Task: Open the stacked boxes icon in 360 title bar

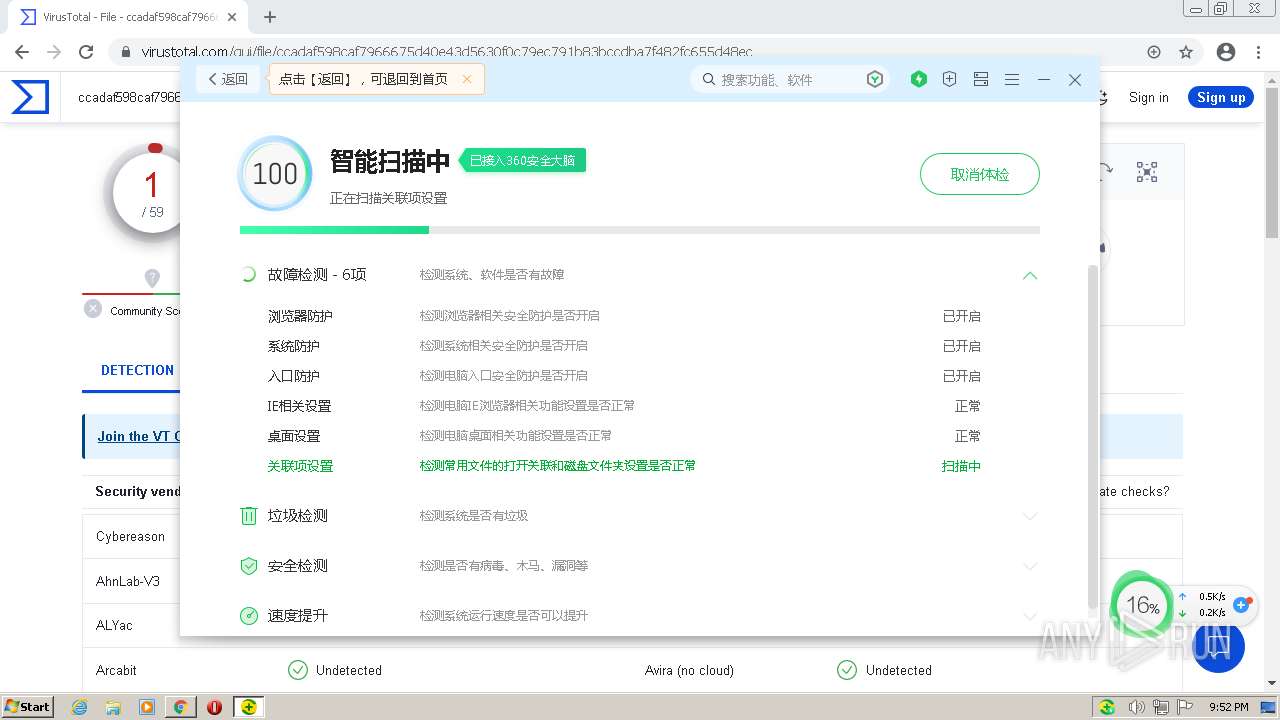Action: tap(981, 79)
